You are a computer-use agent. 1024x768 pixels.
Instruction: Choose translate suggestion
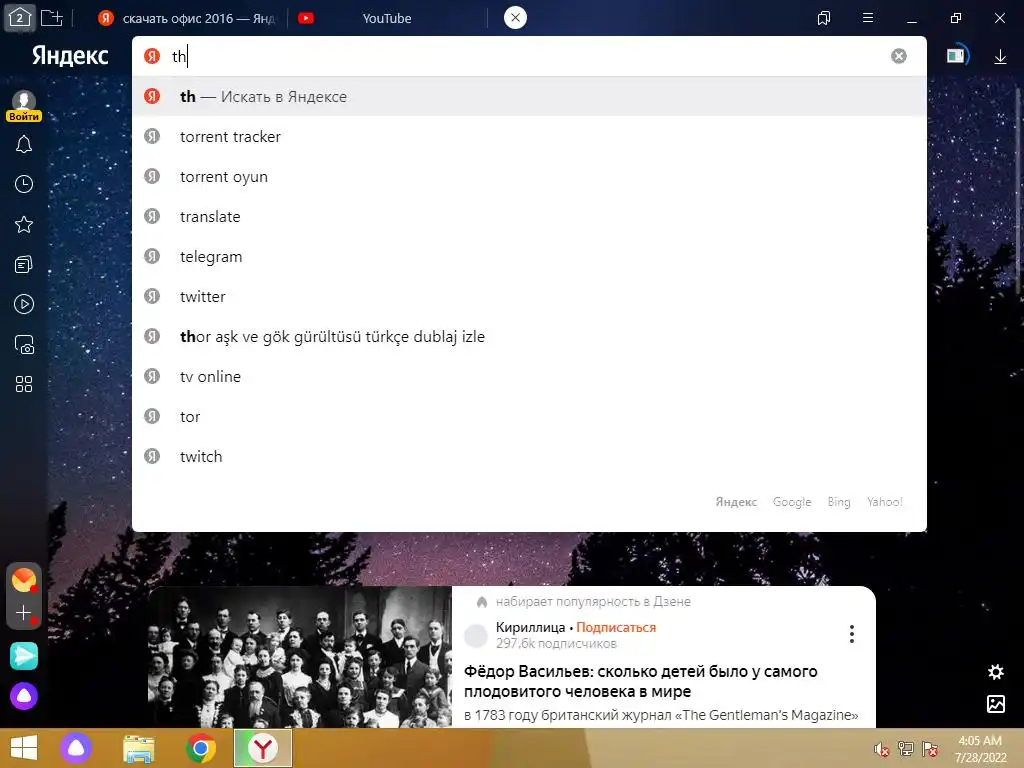(529, 216)
